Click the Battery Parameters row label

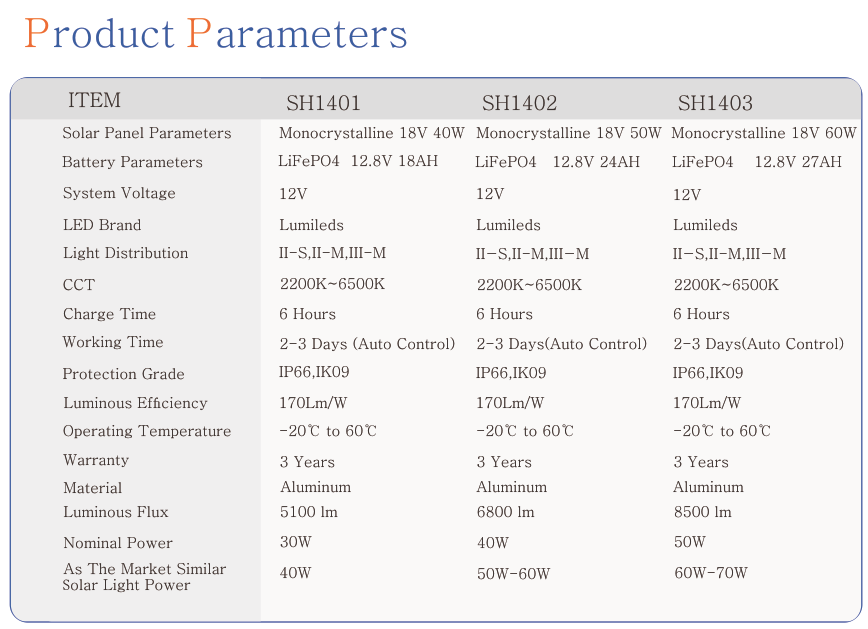(x=132, y=162)
